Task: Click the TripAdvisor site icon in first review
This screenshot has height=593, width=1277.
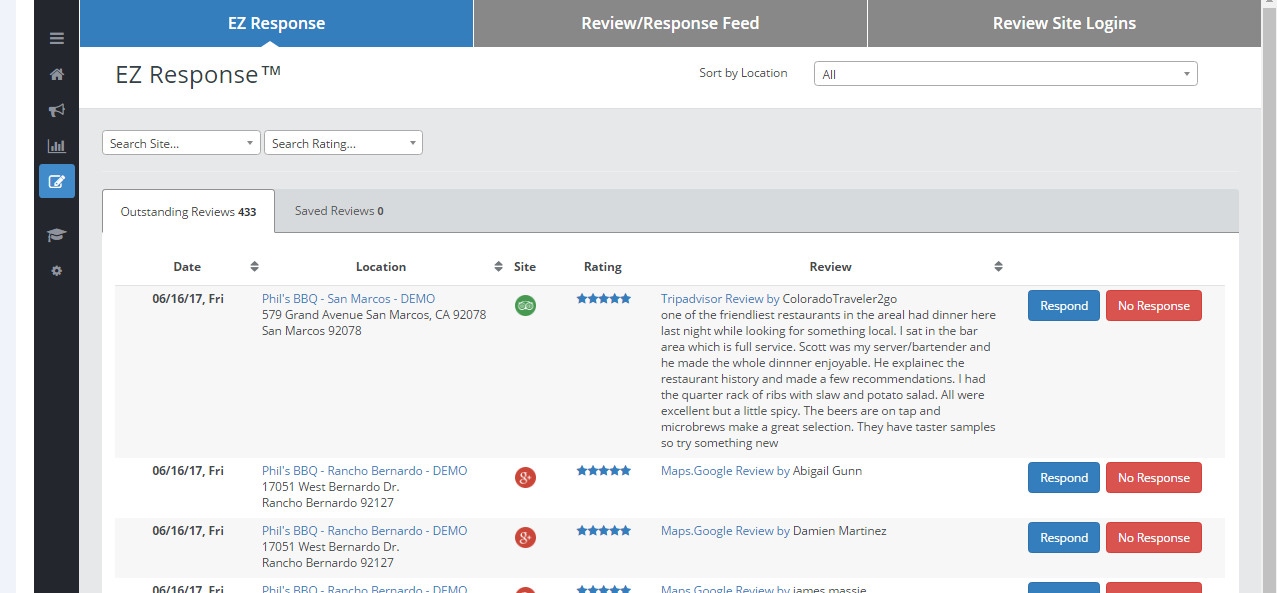Action: pos(525,306)
